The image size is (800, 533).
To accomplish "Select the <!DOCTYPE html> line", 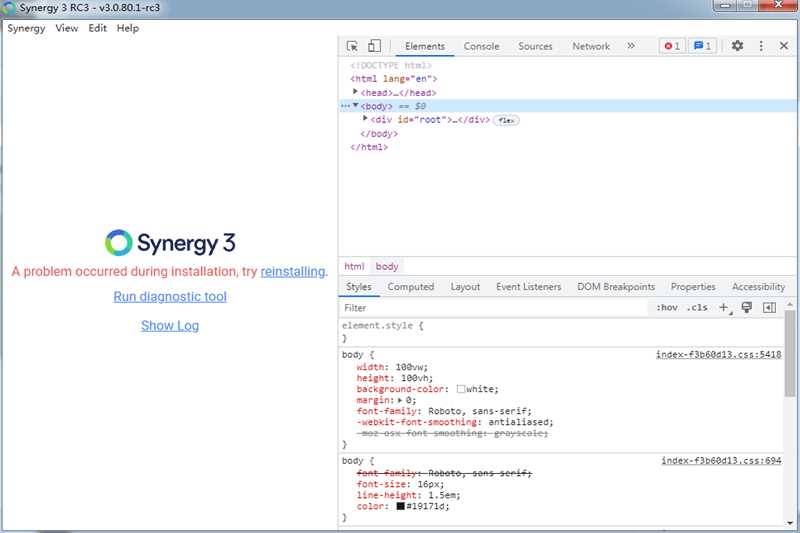I will tap(391, 65).
